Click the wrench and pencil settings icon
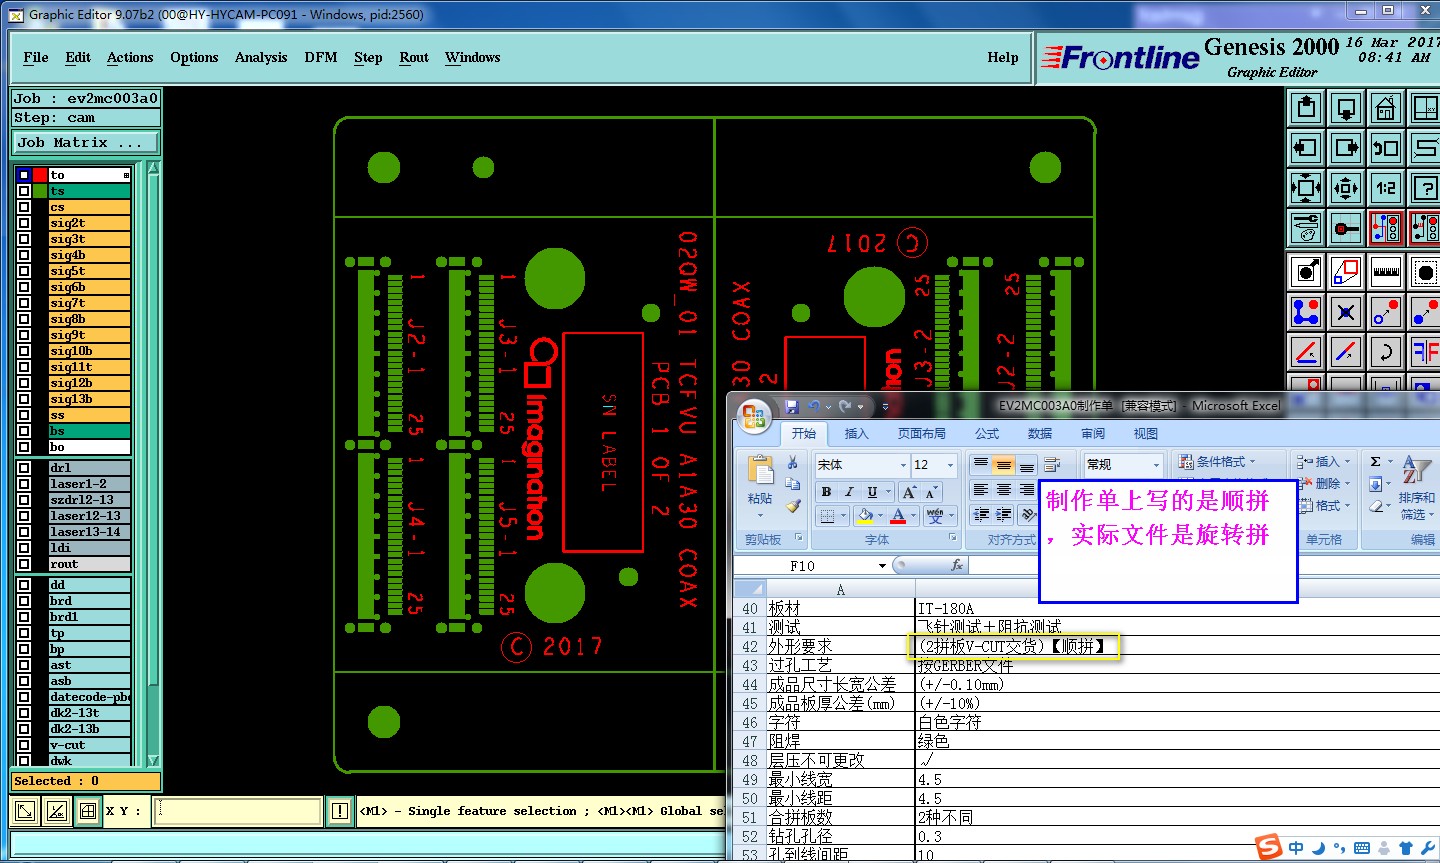1440x863 pixels. click(x=1306, y=228)
